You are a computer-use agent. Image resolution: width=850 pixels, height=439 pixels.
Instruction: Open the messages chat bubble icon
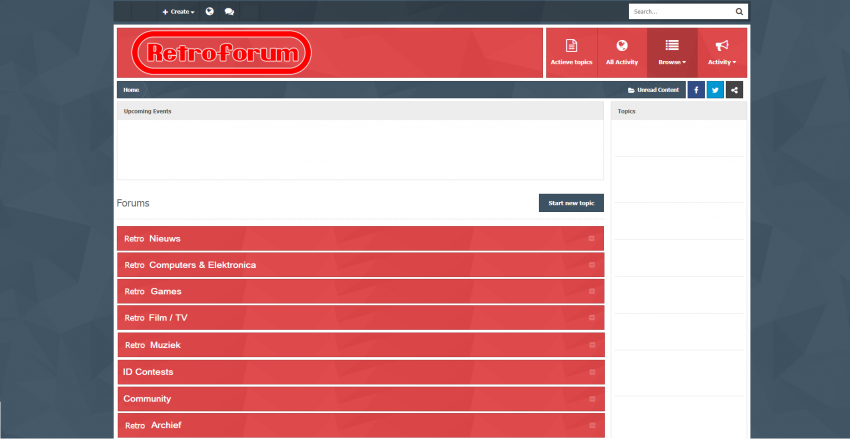(x=229, y=12)
